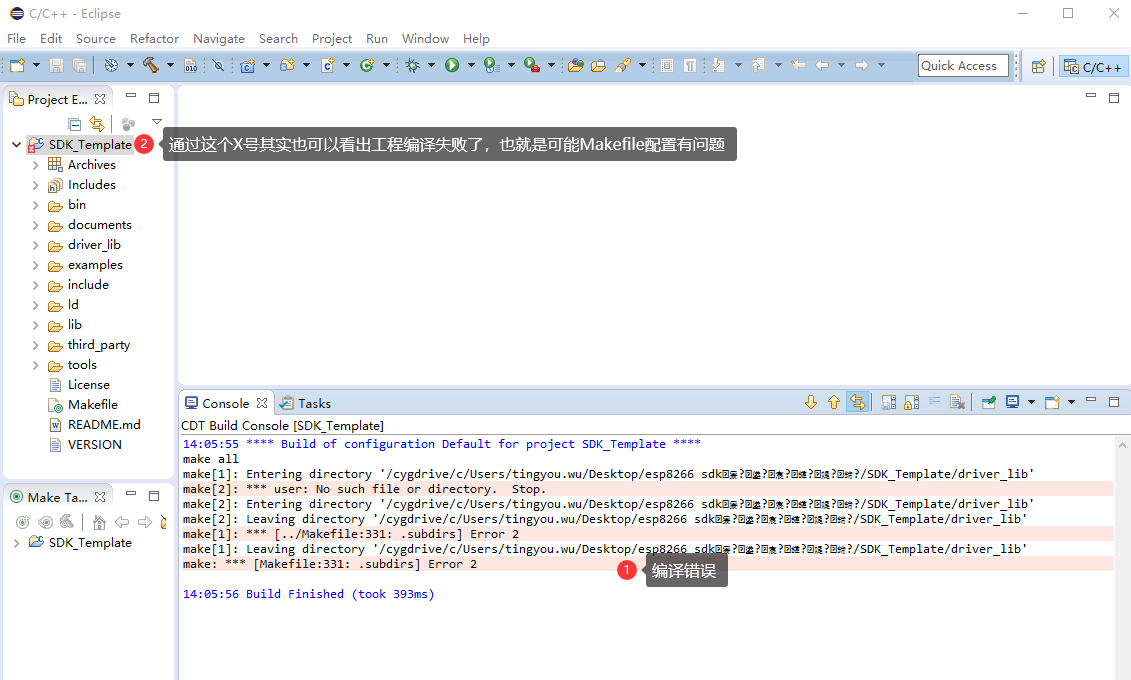Expand the driver_lib folder
Image resolution: width=1131 pixels, height=680 pixels.
(38, 244)
